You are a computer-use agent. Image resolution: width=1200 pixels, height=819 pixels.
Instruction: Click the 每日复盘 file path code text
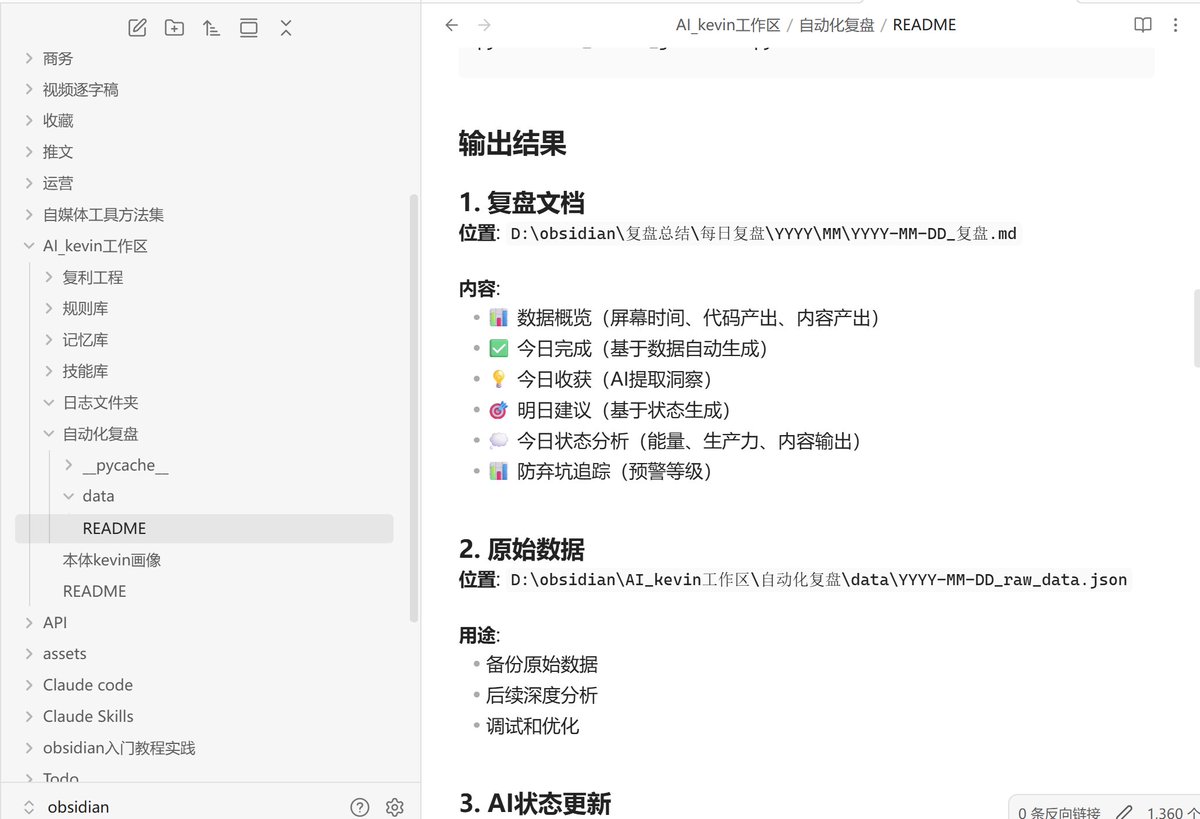pos(763,234)
